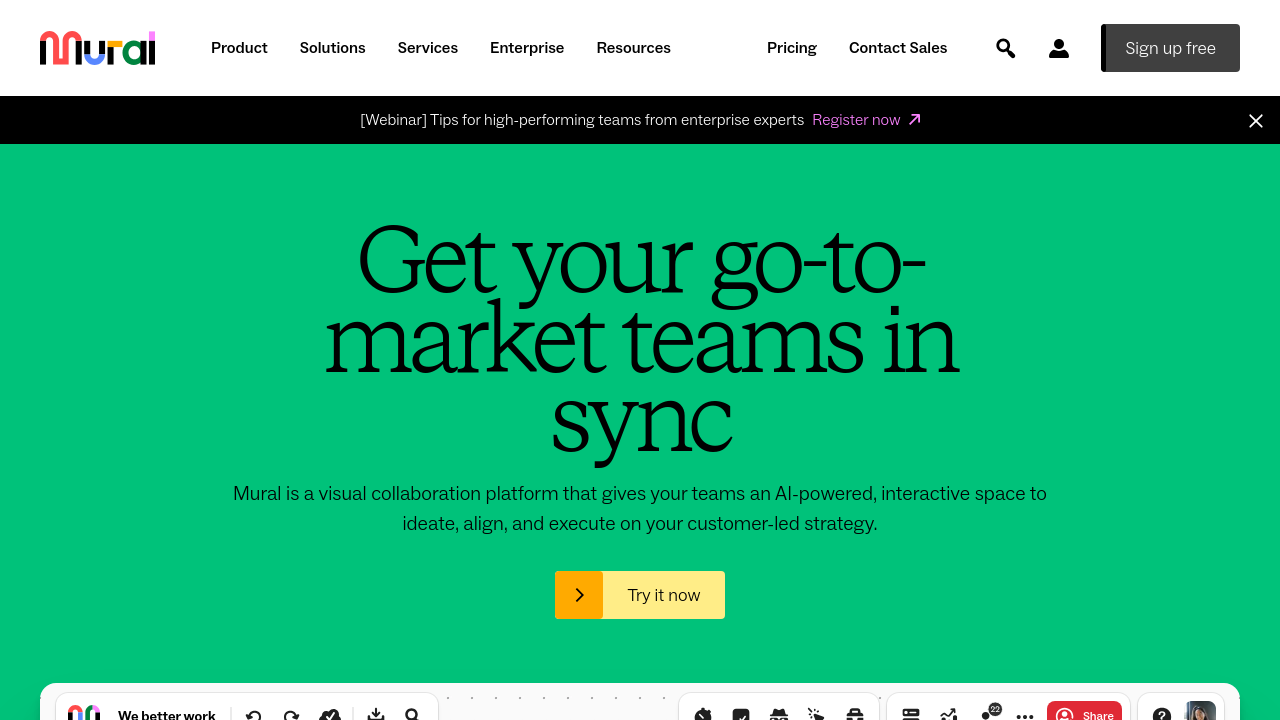The image size is (1280, 720).
Task: Dismiss the webinar announcement banner
Action: point(1255,121)
